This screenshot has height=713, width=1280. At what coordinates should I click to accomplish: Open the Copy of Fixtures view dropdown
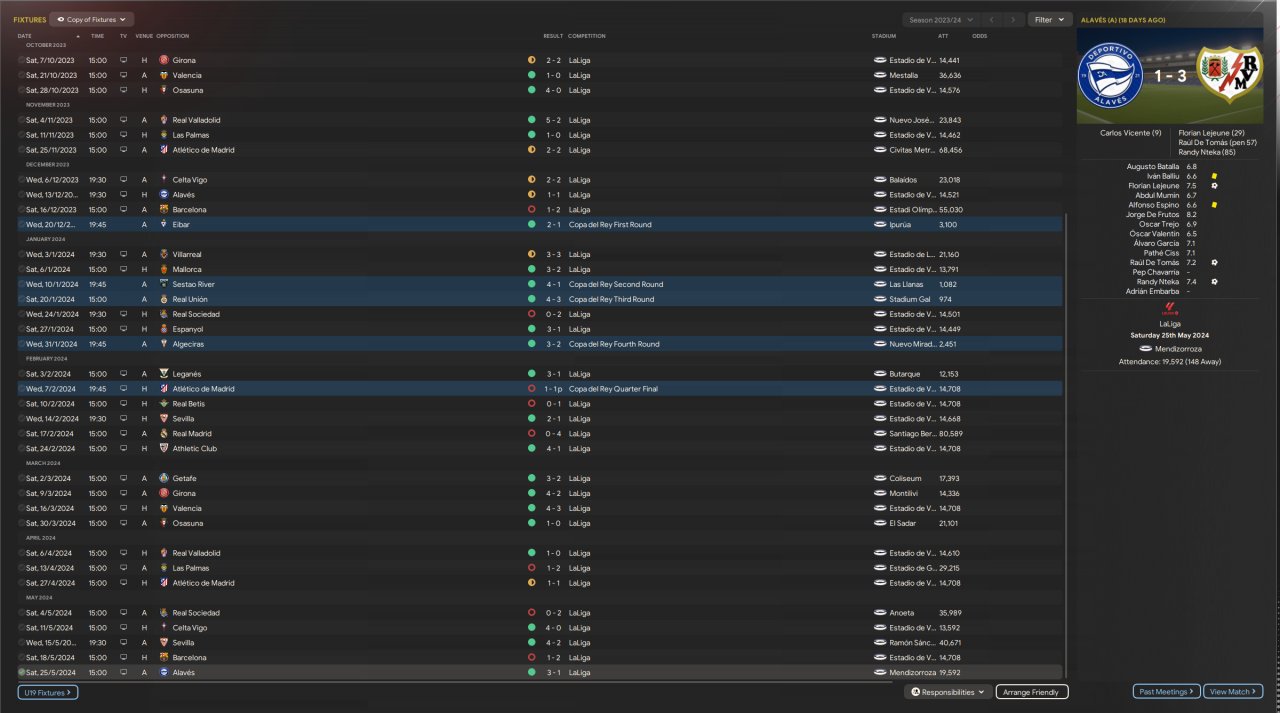pos(91,19)
